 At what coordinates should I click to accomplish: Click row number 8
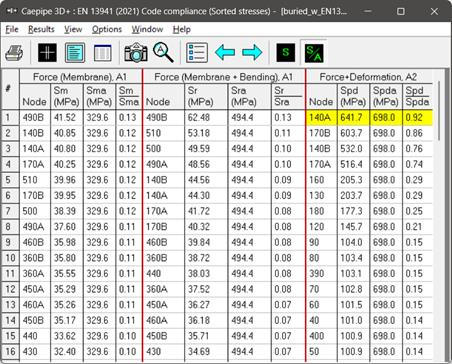(x=10, y=227)
